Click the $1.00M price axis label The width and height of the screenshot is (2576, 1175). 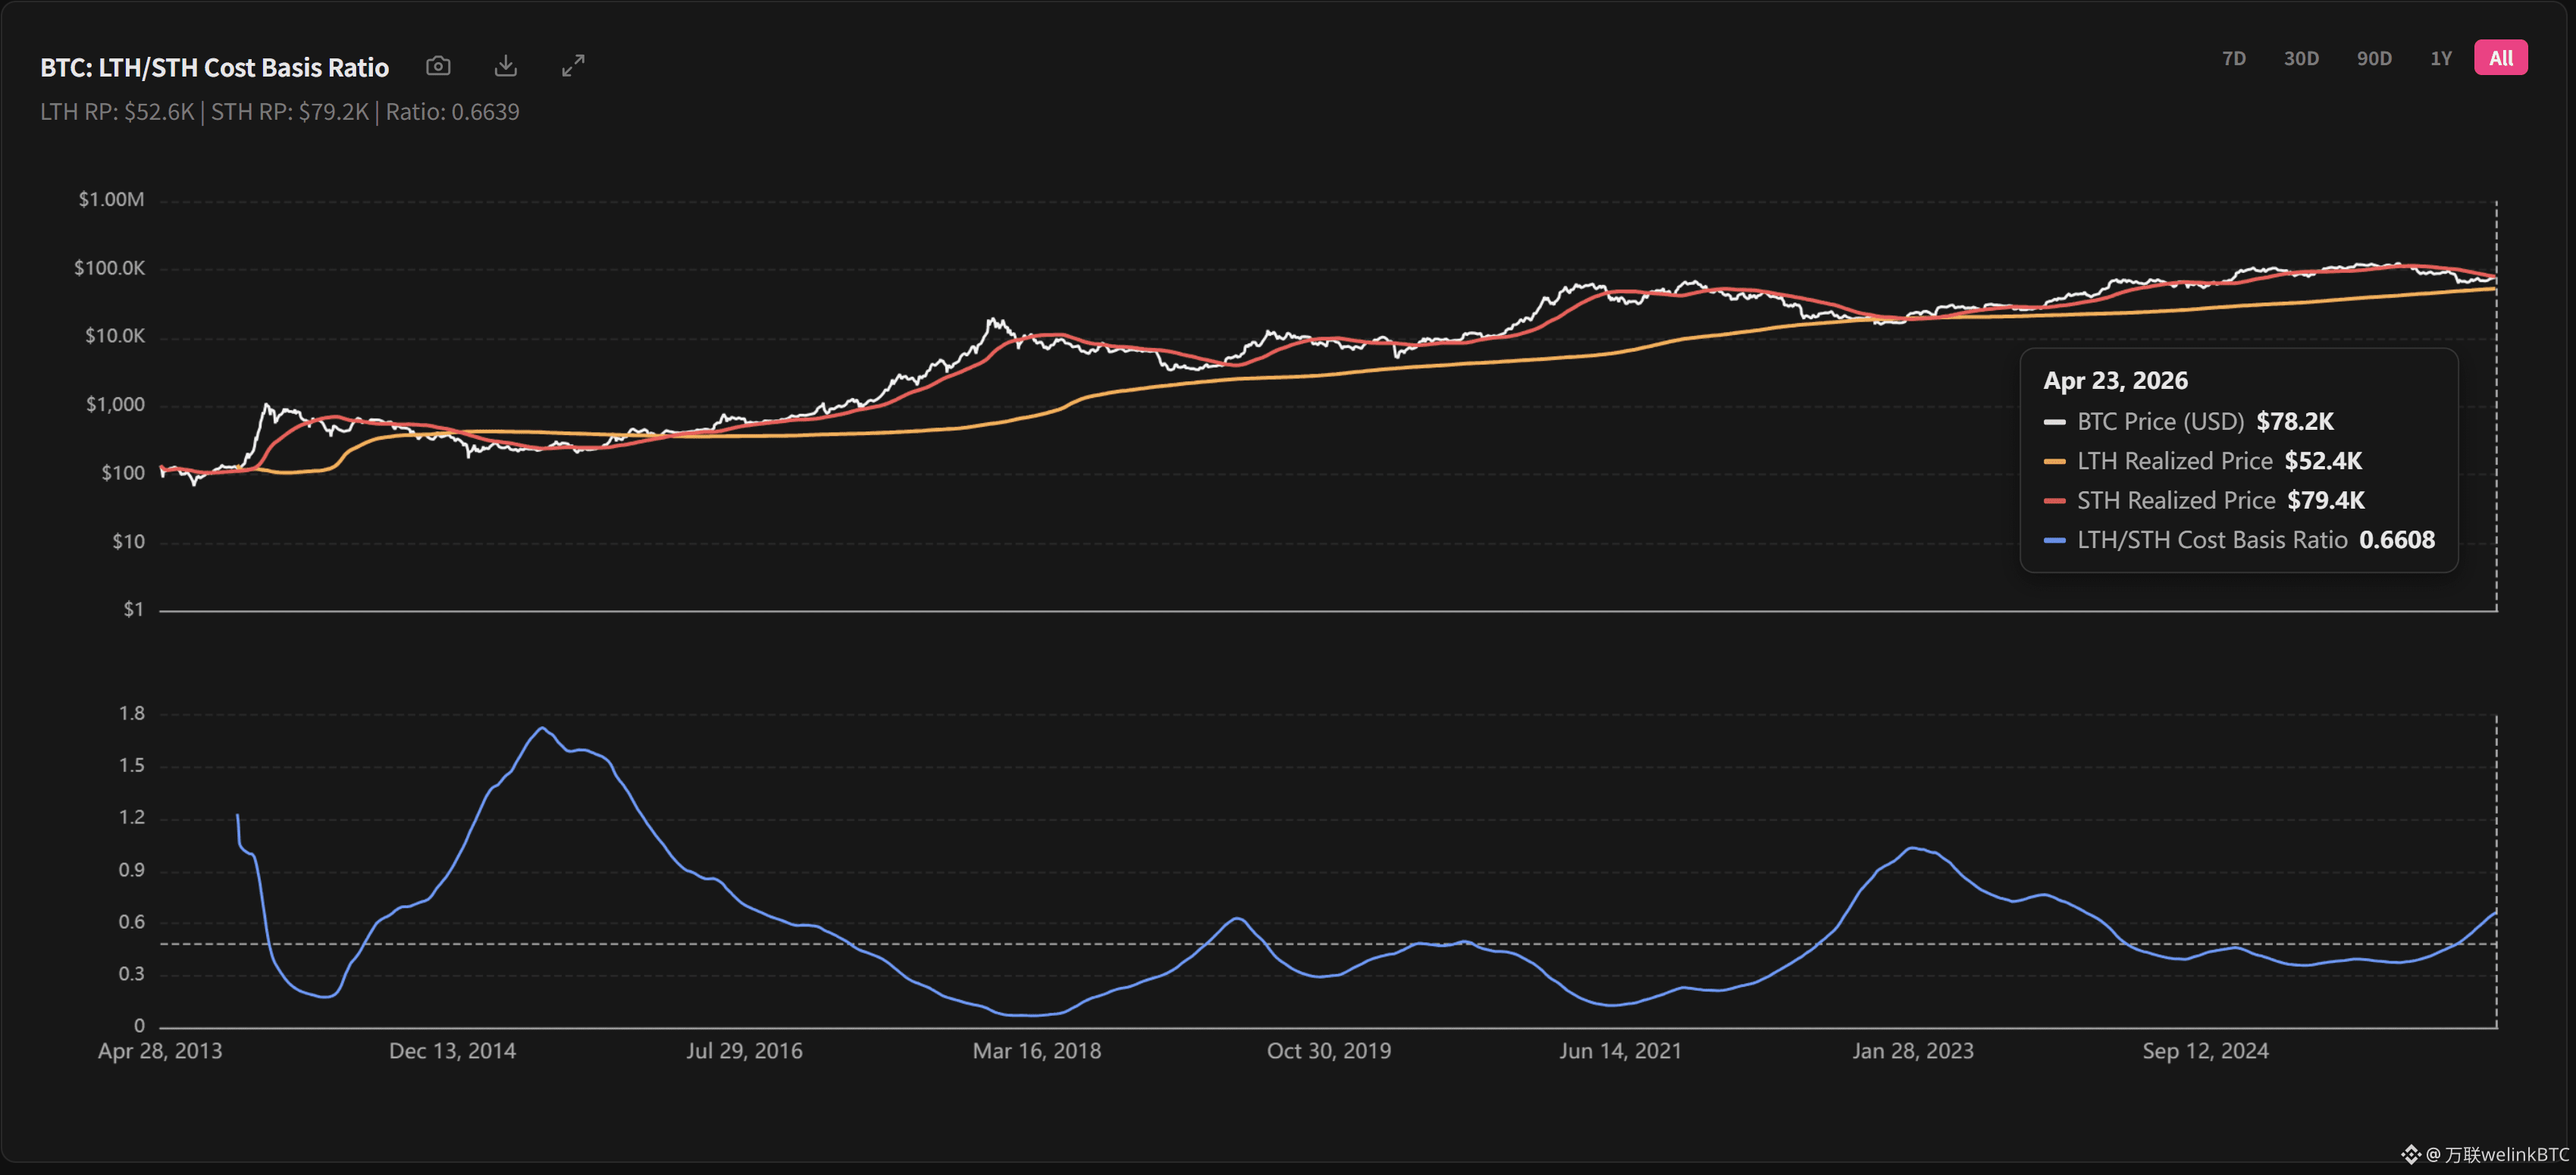[111, 199]
